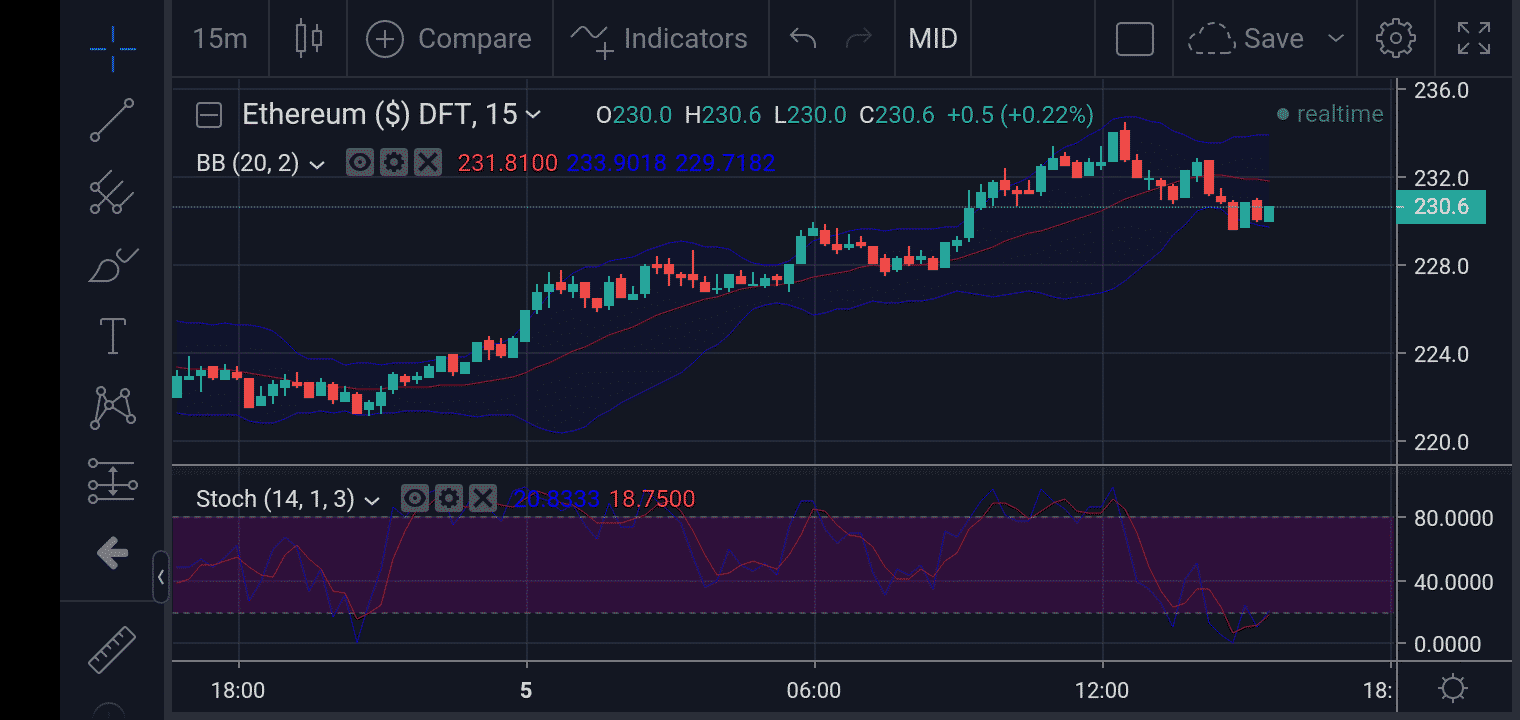Open the Save dropdown arrow

click(x=1336, y=39)
